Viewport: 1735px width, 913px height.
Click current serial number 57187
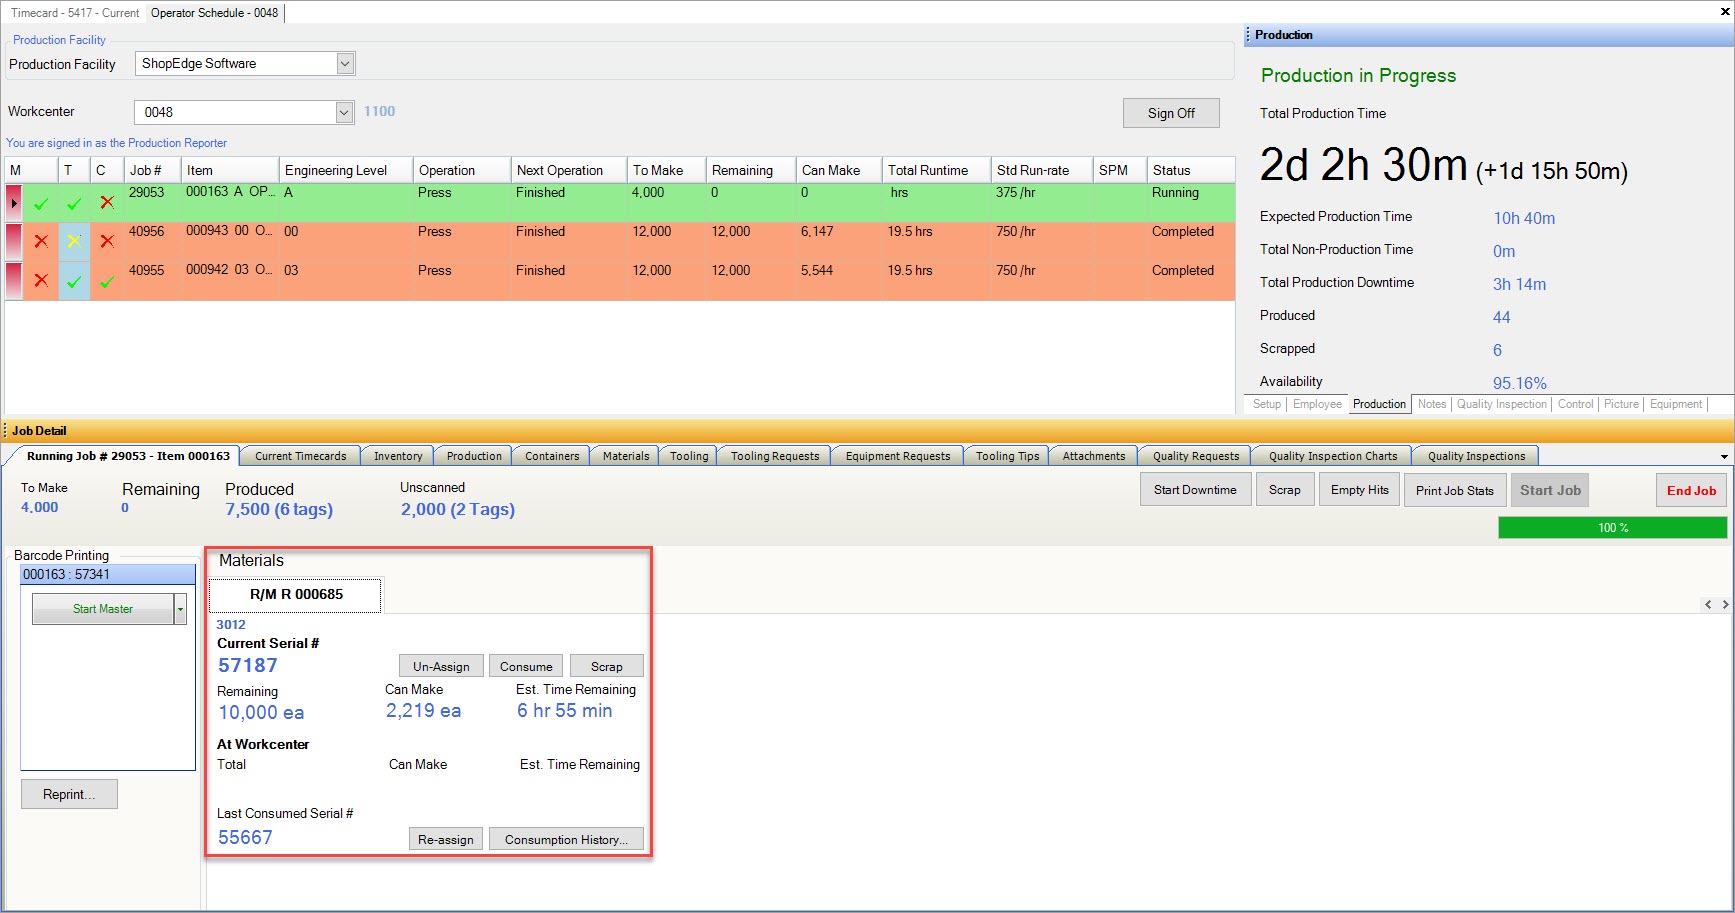[248, 665]
